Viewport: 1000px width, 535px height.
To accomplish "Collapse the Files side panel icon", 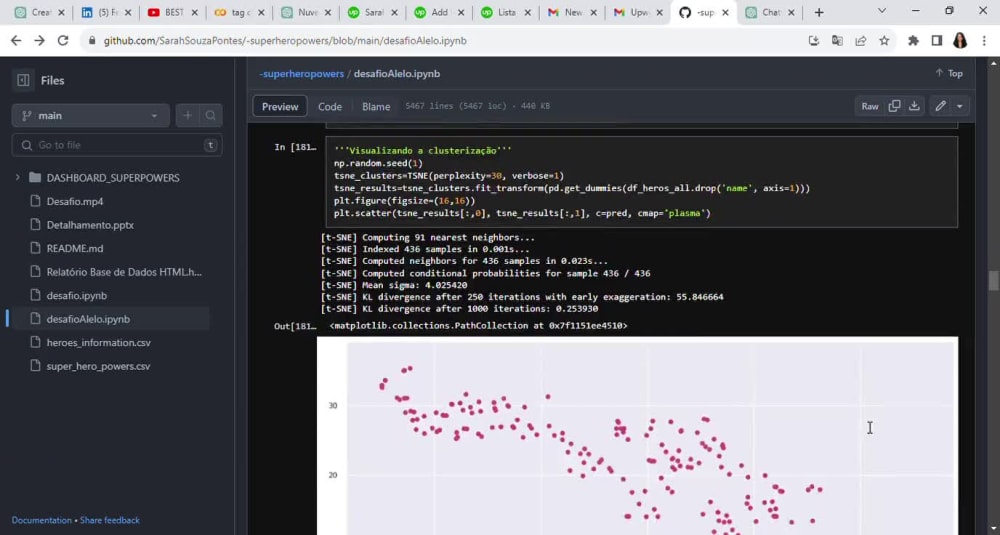I will point(24,80).
